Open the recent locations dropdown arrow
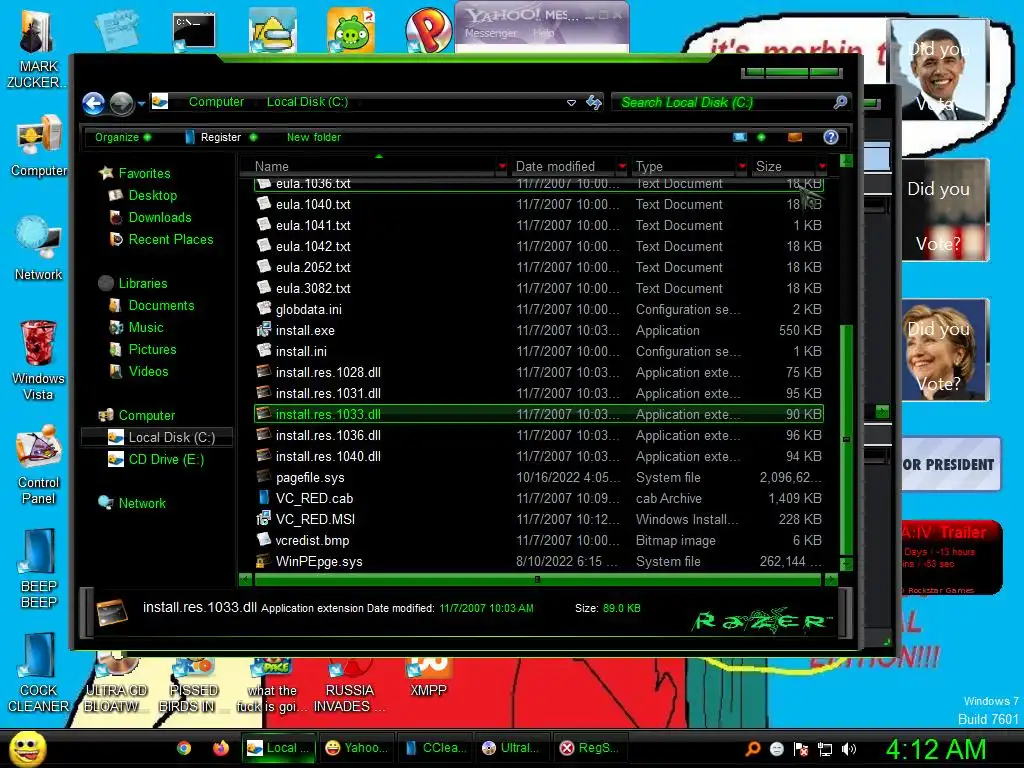Viewport: 1024px width, 768px height. (x=141, y=103)
